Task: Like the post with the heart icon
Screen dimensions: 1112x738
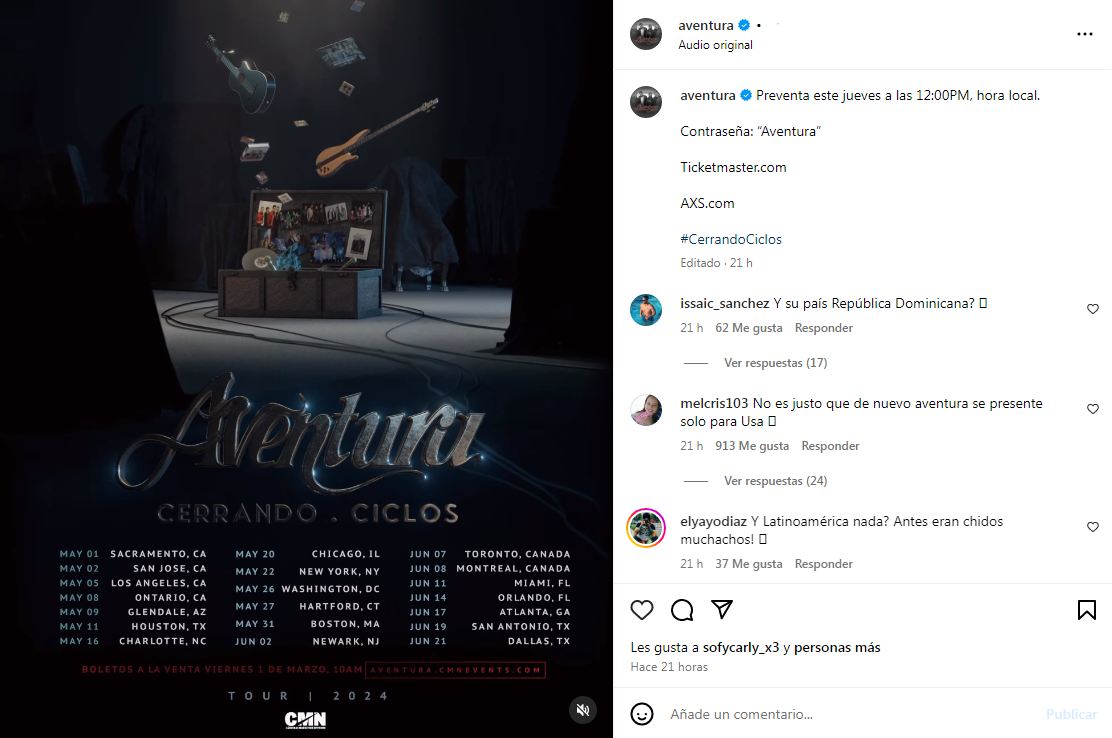Action: [642, 610]
